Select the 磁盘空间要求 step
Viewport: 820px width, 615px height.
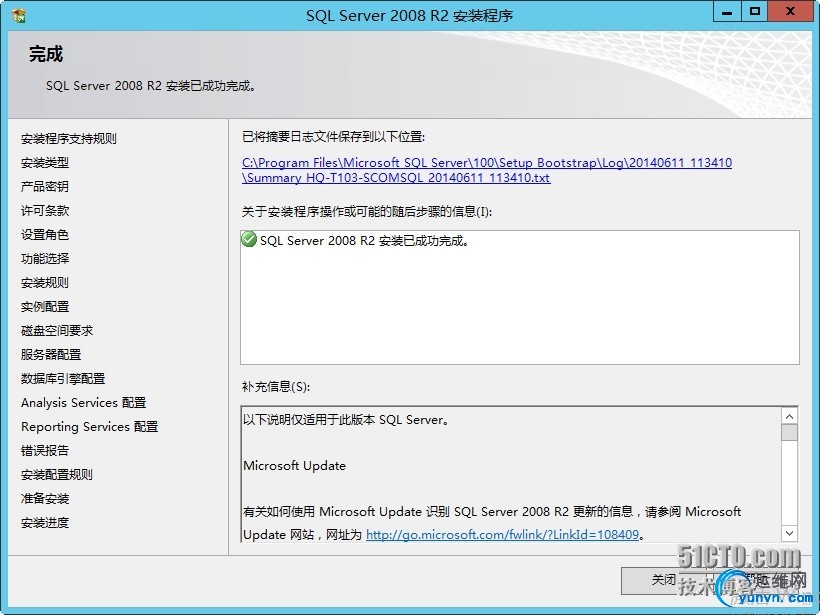(x=57, y=331)
